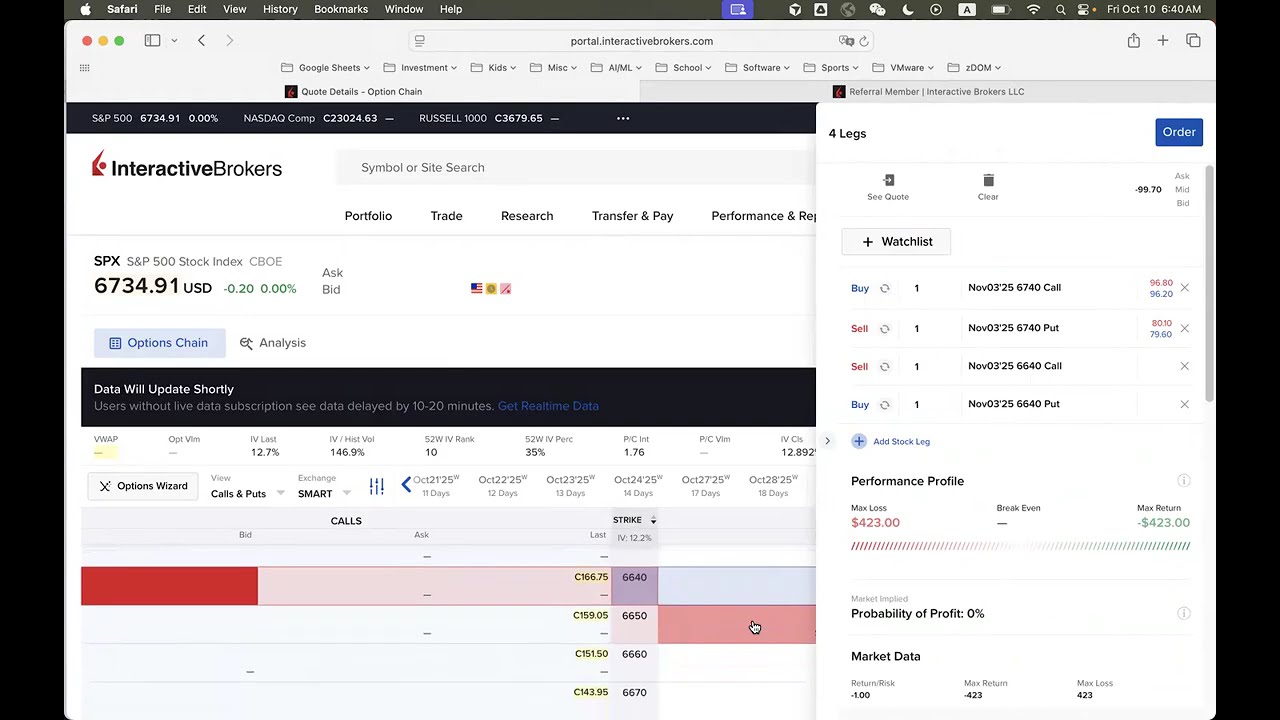Select the Options Chain tab
The image size is (1280, 720).
click(x=160, y=343)
